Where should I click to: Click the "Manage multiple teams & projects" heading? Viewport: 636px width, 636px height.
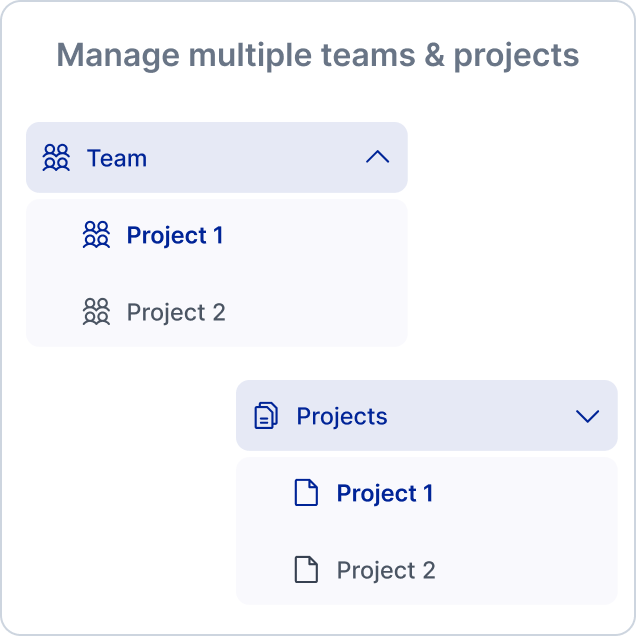pyautogui.click(x=318, y=56)
